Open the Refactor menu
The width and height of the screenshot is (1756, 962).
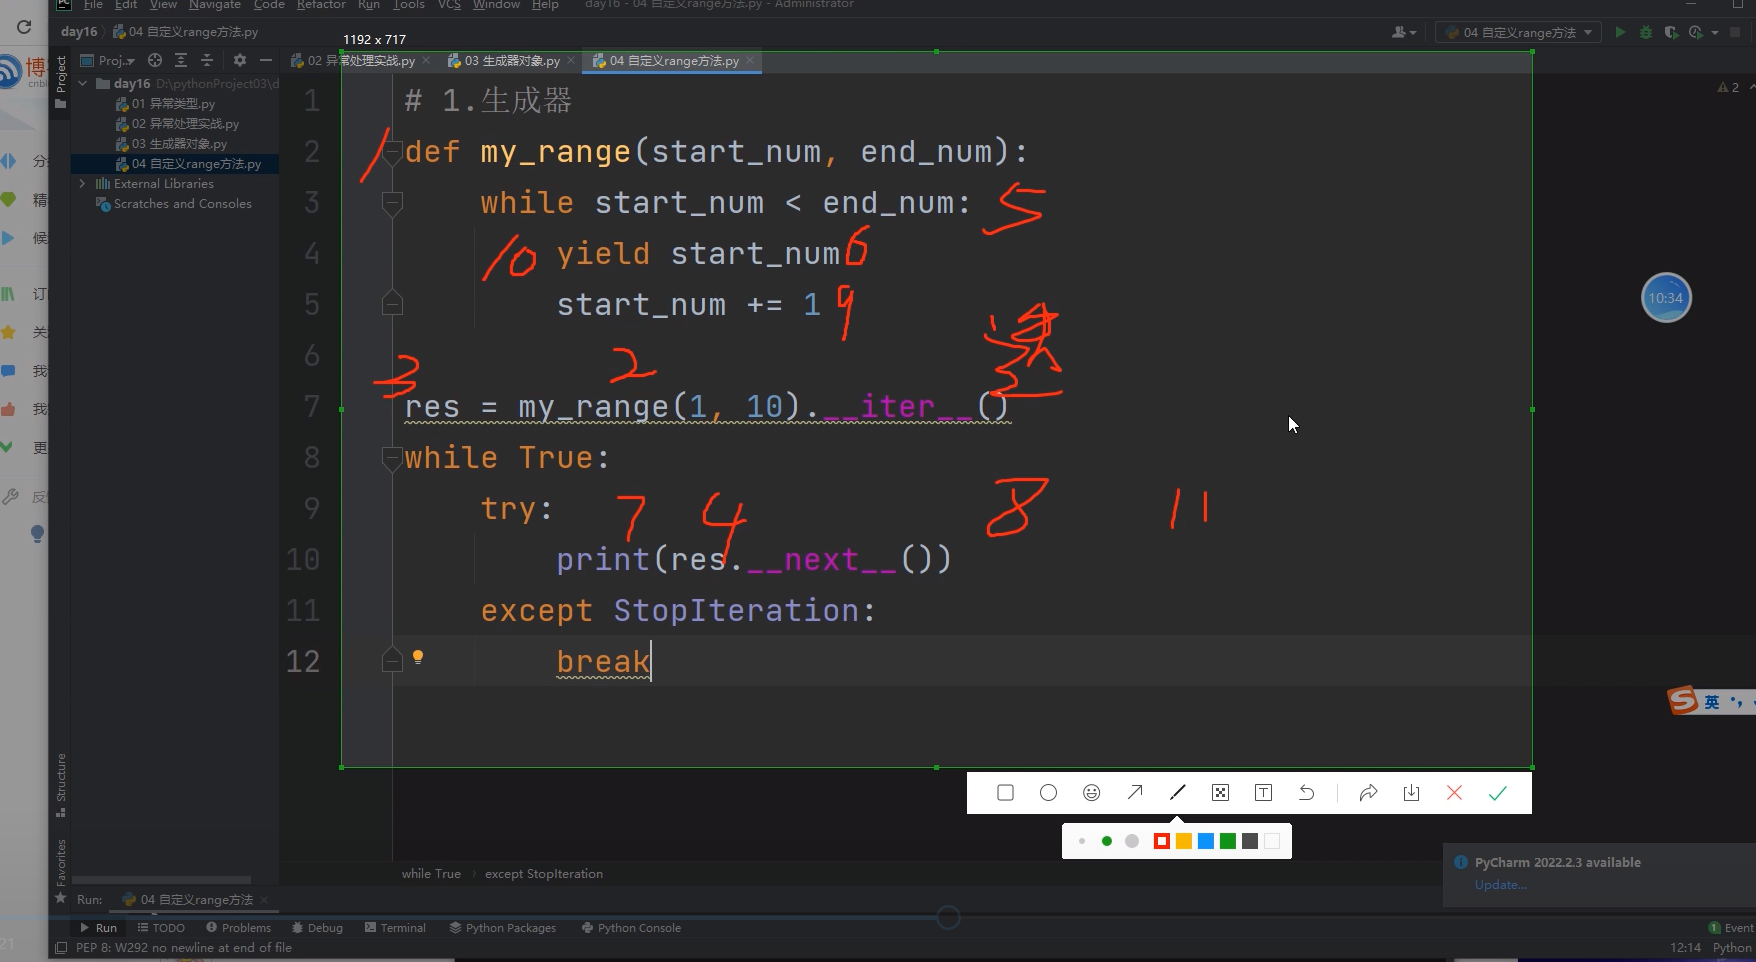tap(321, 5)
